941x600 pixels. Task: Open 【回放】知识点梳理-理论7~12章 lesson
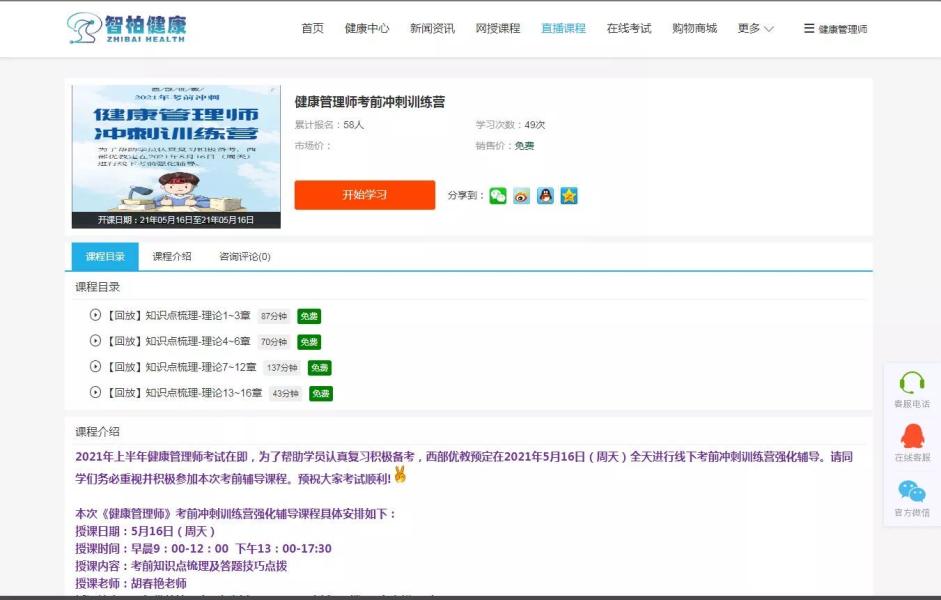181,367
